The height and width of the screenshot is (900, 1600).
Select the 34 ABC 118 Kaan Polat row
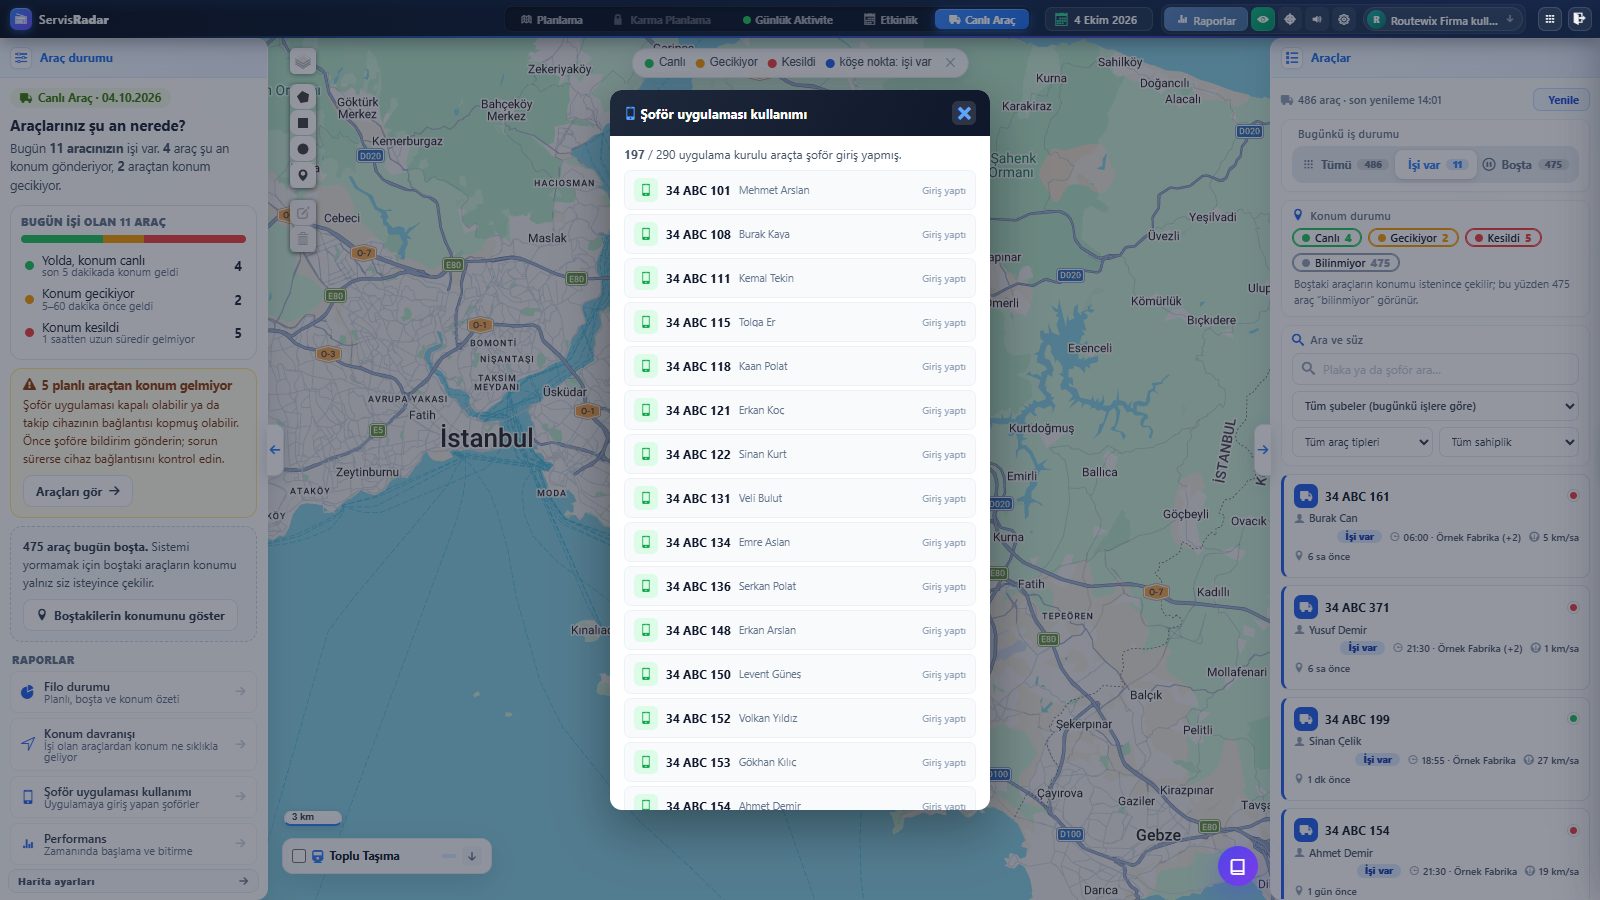point(800,366)
